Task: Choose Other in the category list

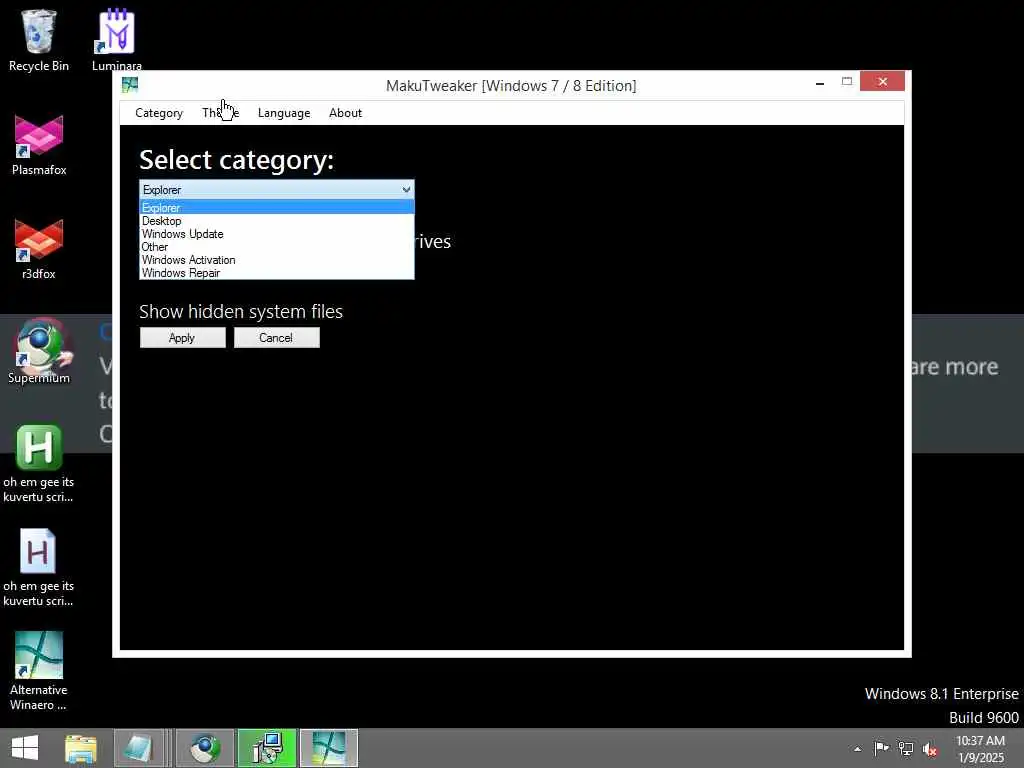Action: tap(277, 247)
